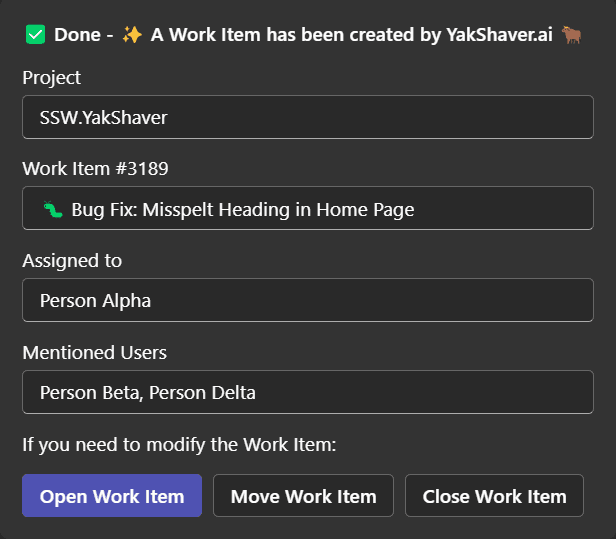
Task: Select the Bug Fix: Misspelt Heading title text
Action: (x=243, y=209)
